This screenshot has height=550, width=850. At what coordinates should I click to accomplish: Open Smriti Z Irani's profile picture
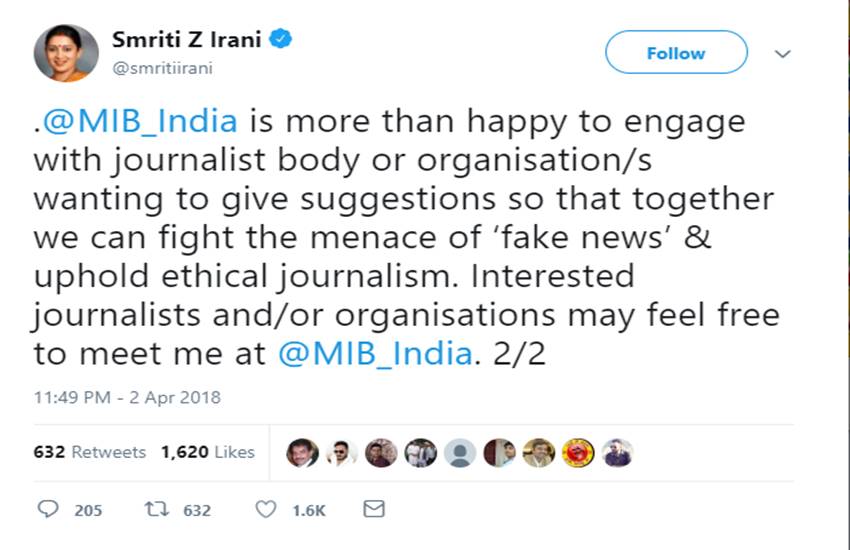[x=66, y=53]
